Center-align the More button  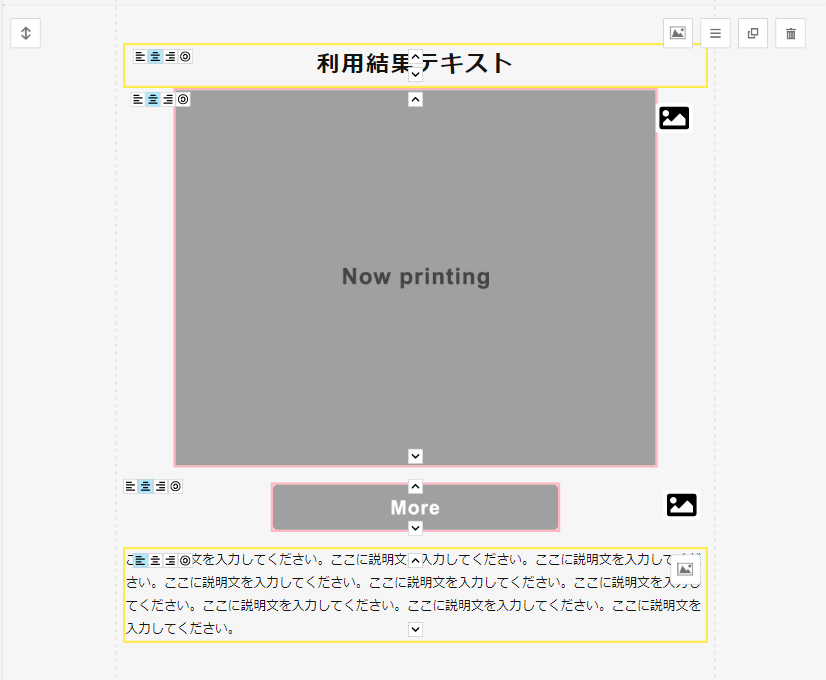tap(145, 486)
